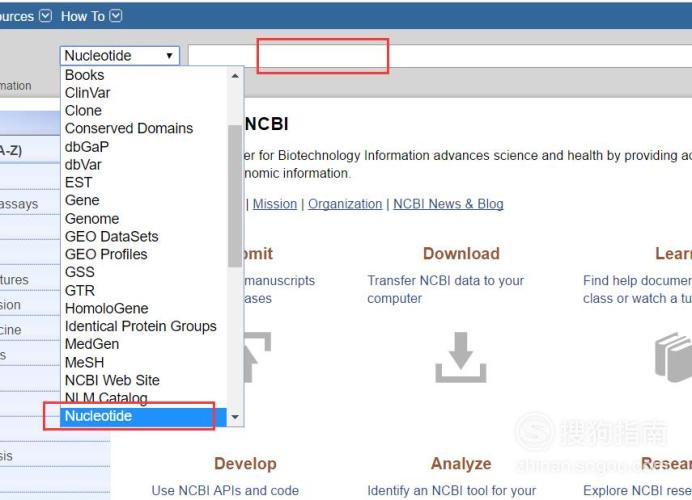Choose NLM Catalog option
The image size is (692, 500).
coord(143,398)
